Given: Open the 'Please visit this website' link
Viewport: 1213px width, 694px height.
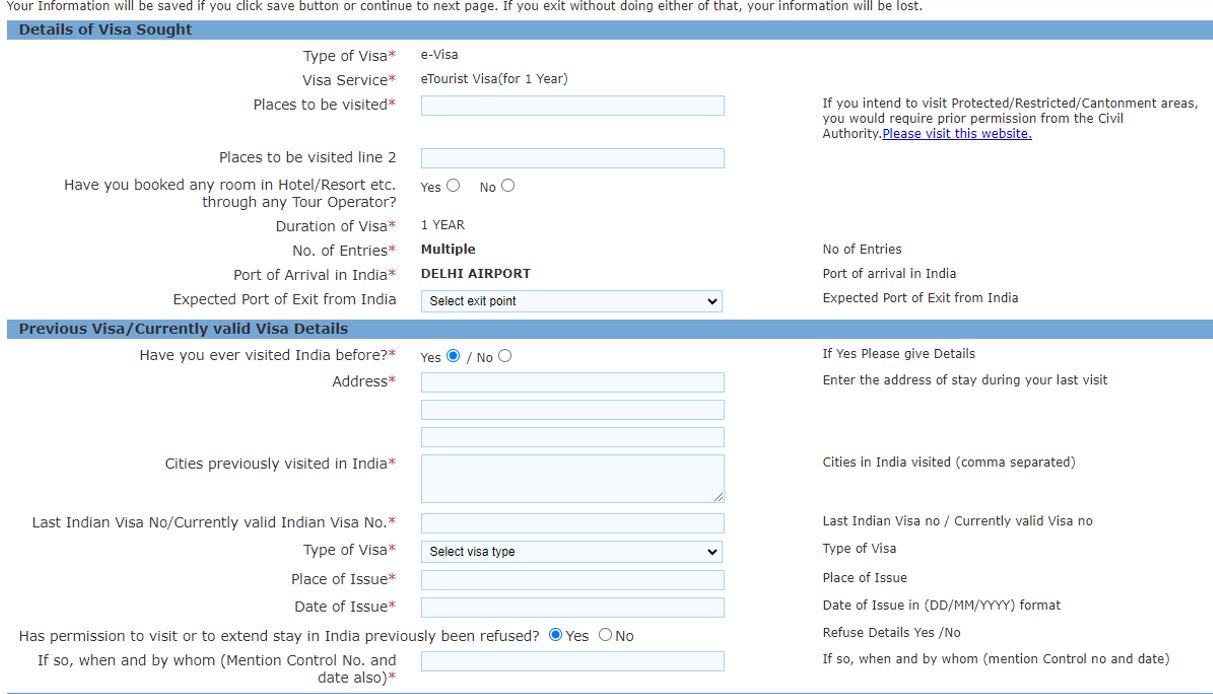Looking at the screenshot, I should 957,134.
